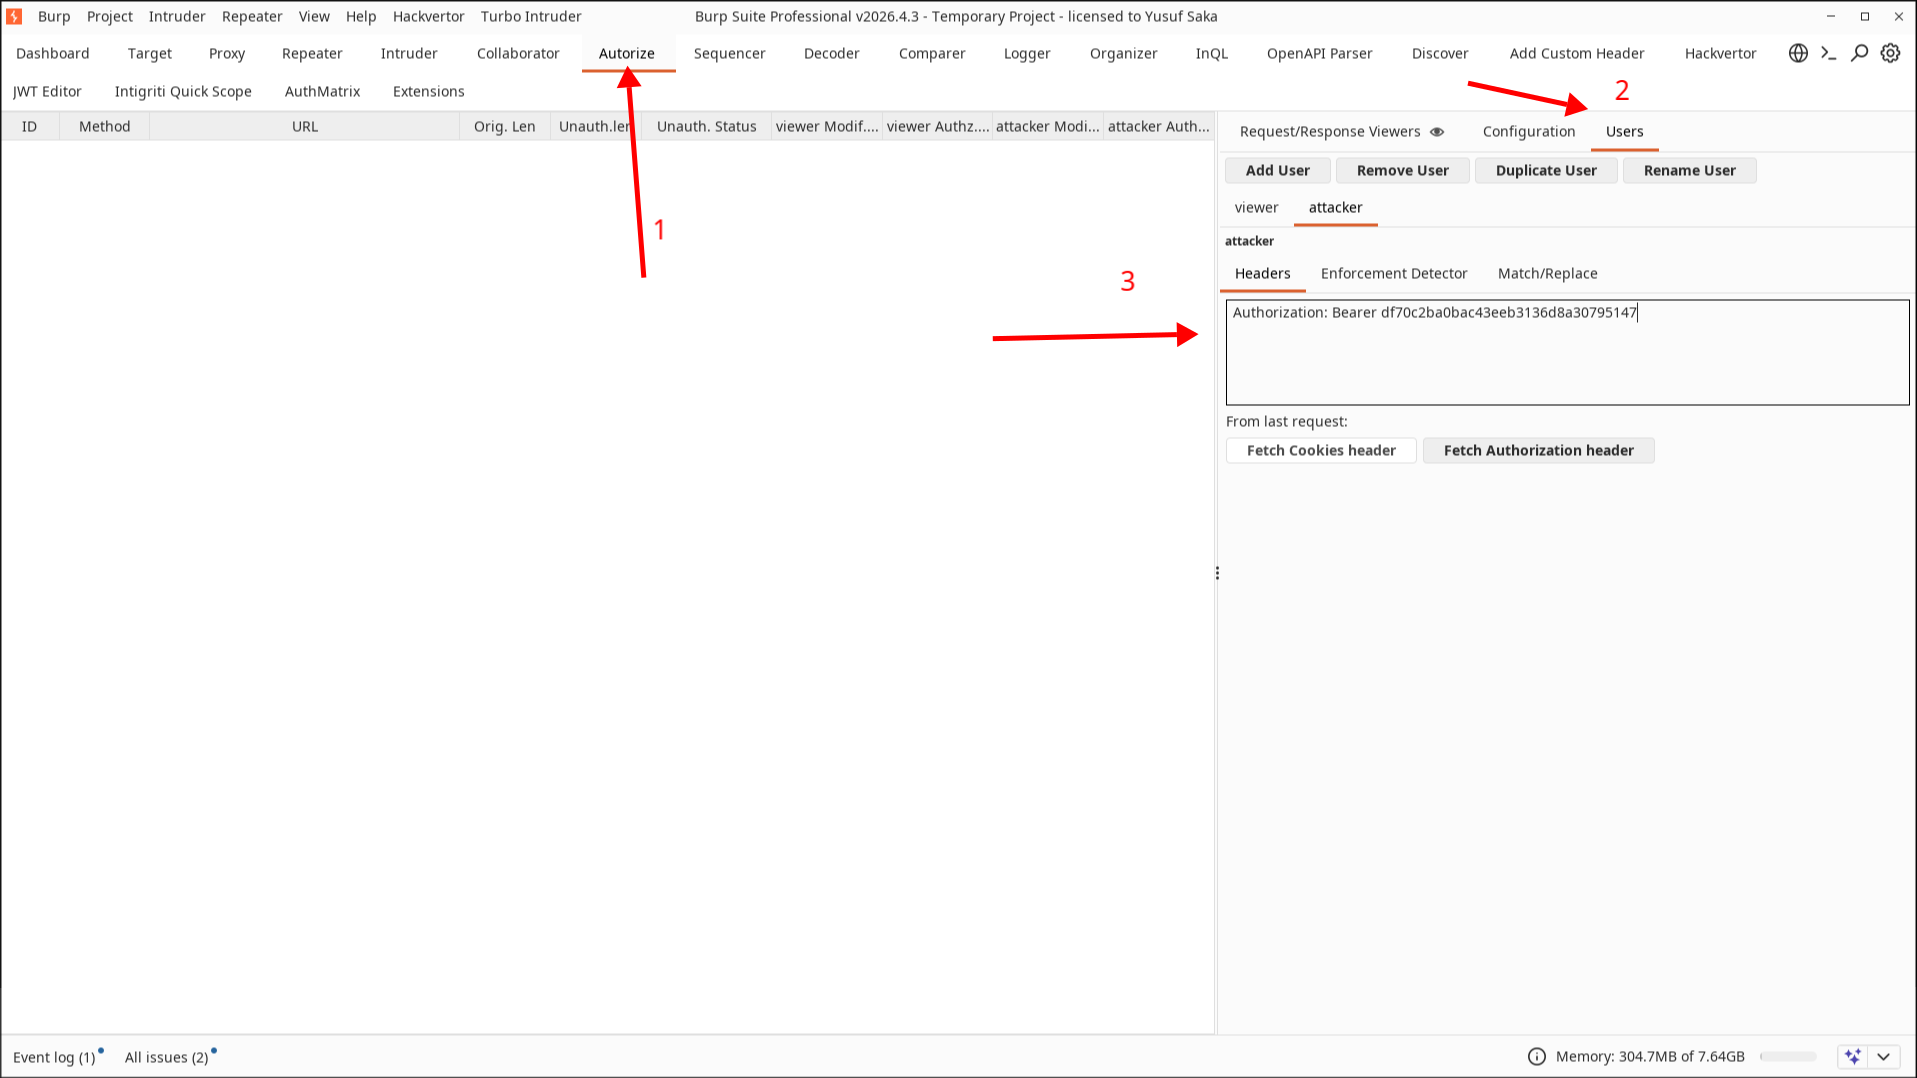Open All issues in status bar
Image resolution: width=1917 pixels, height=1078 pixels.
pyautogui.click(x=167, y=1057)
